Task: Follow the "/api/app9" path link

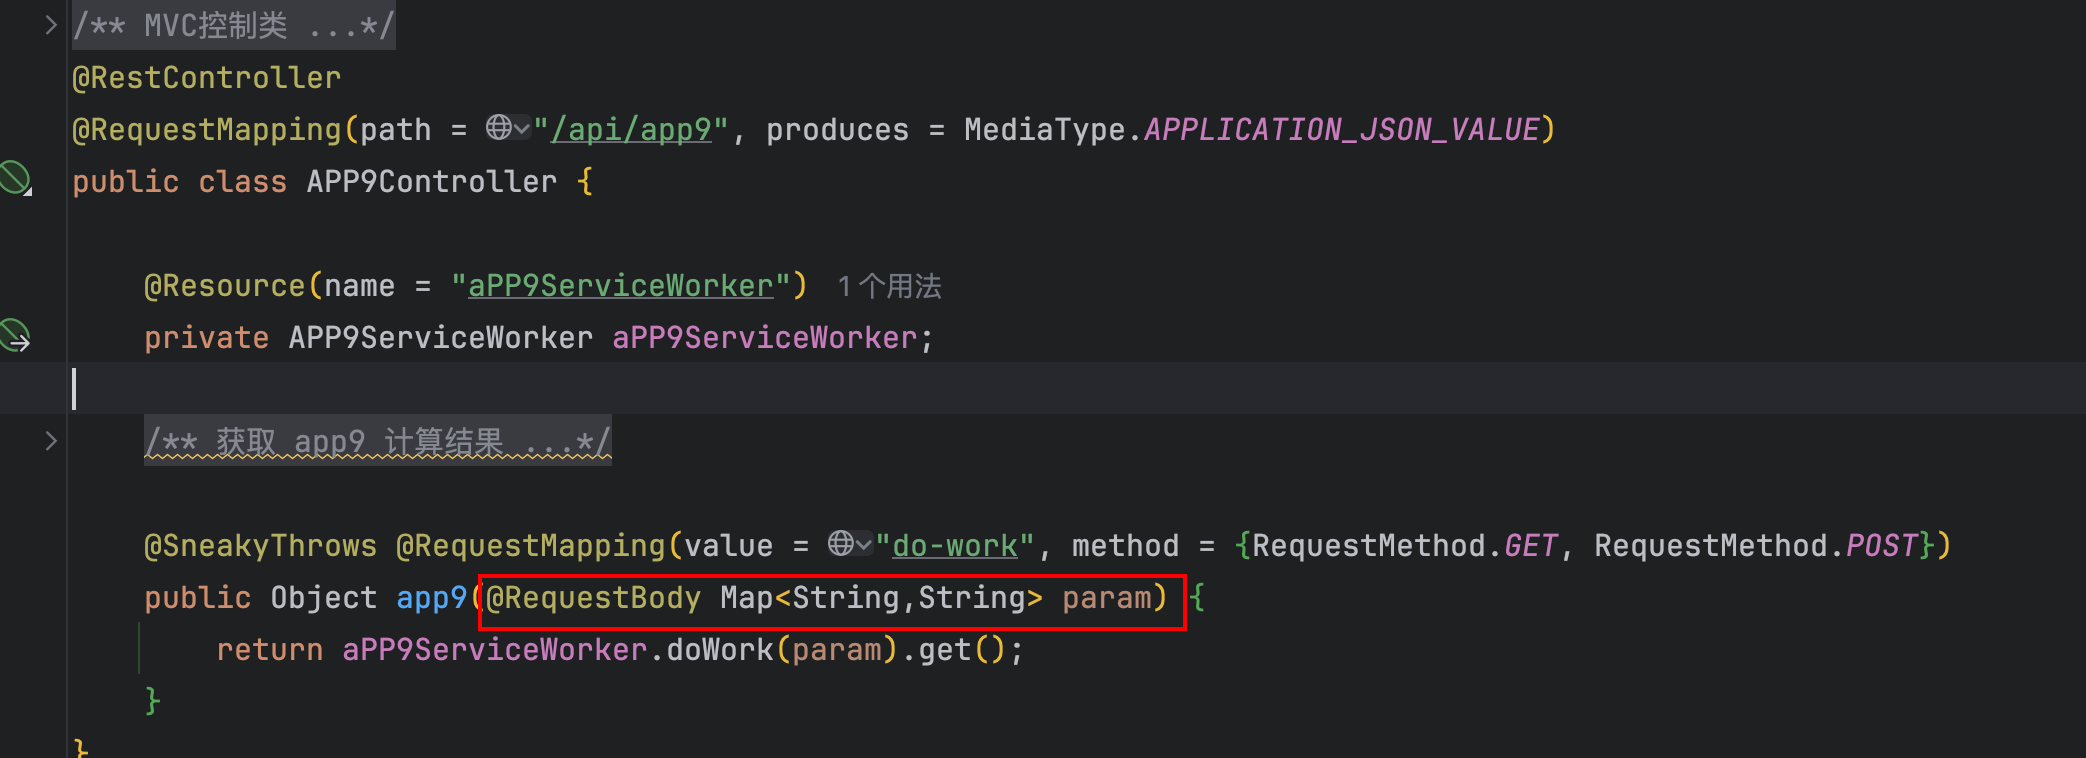Action: click(x=631, y=130)
